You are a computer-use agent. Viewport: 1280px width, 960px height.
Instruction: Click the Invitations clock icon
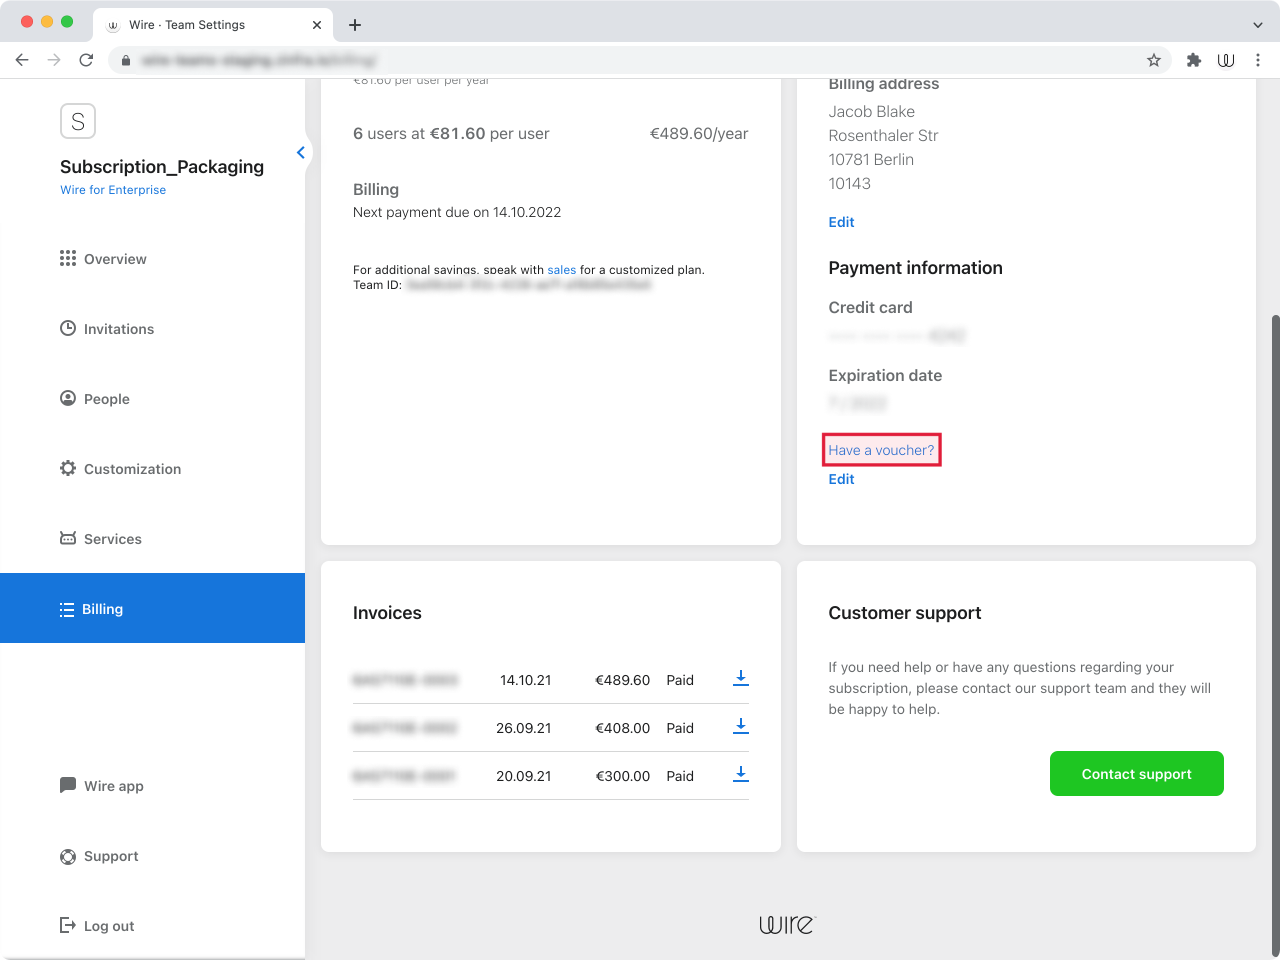tap(68, 328)
